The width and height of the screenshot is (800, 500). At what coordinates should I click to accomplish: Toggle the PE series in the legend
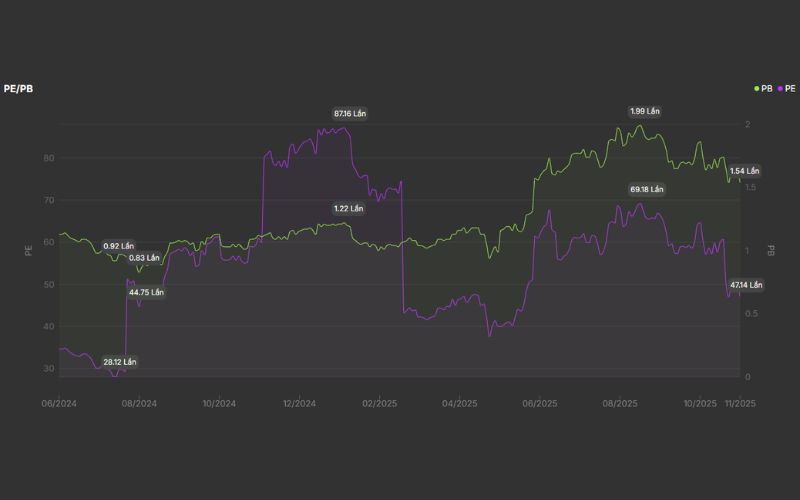(x=791, y=89)
